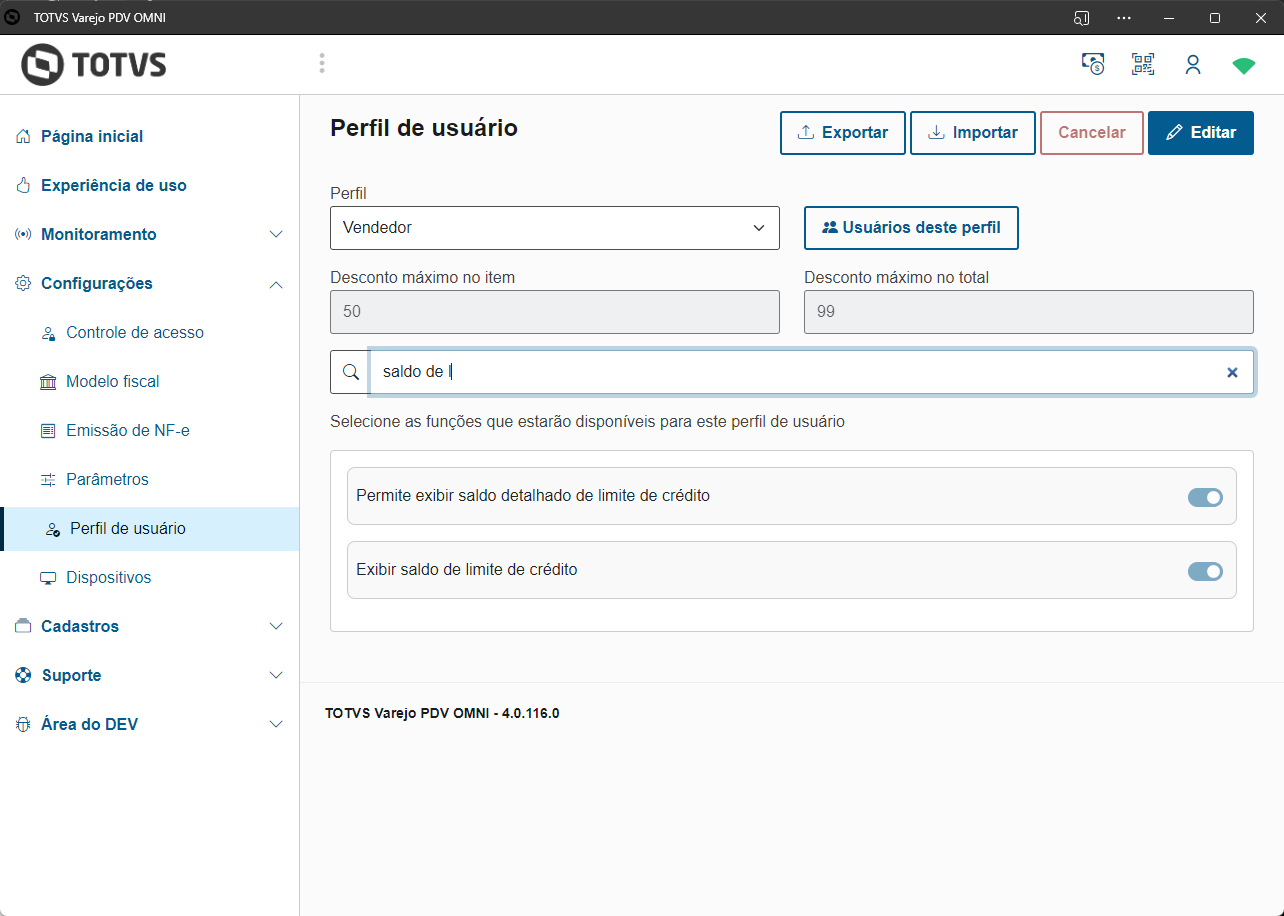
Task: Click the cash register icon in header
Action: pyautogui.click(x=1093, y=65)
